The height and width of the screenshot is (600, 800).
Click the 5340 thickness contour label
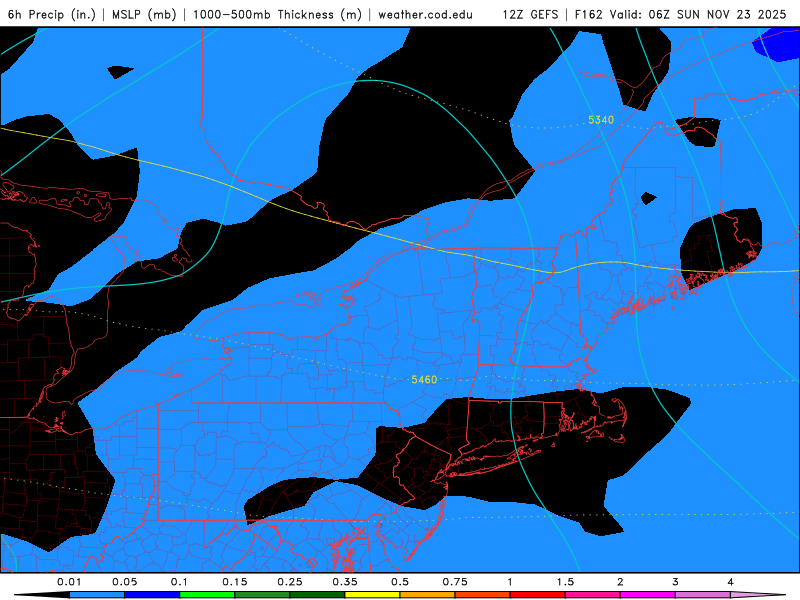[x=601, y=120]
